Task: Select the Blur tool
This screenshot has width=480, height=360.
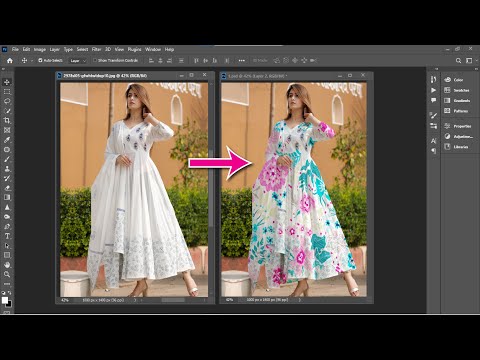Action: coord(7,207)
